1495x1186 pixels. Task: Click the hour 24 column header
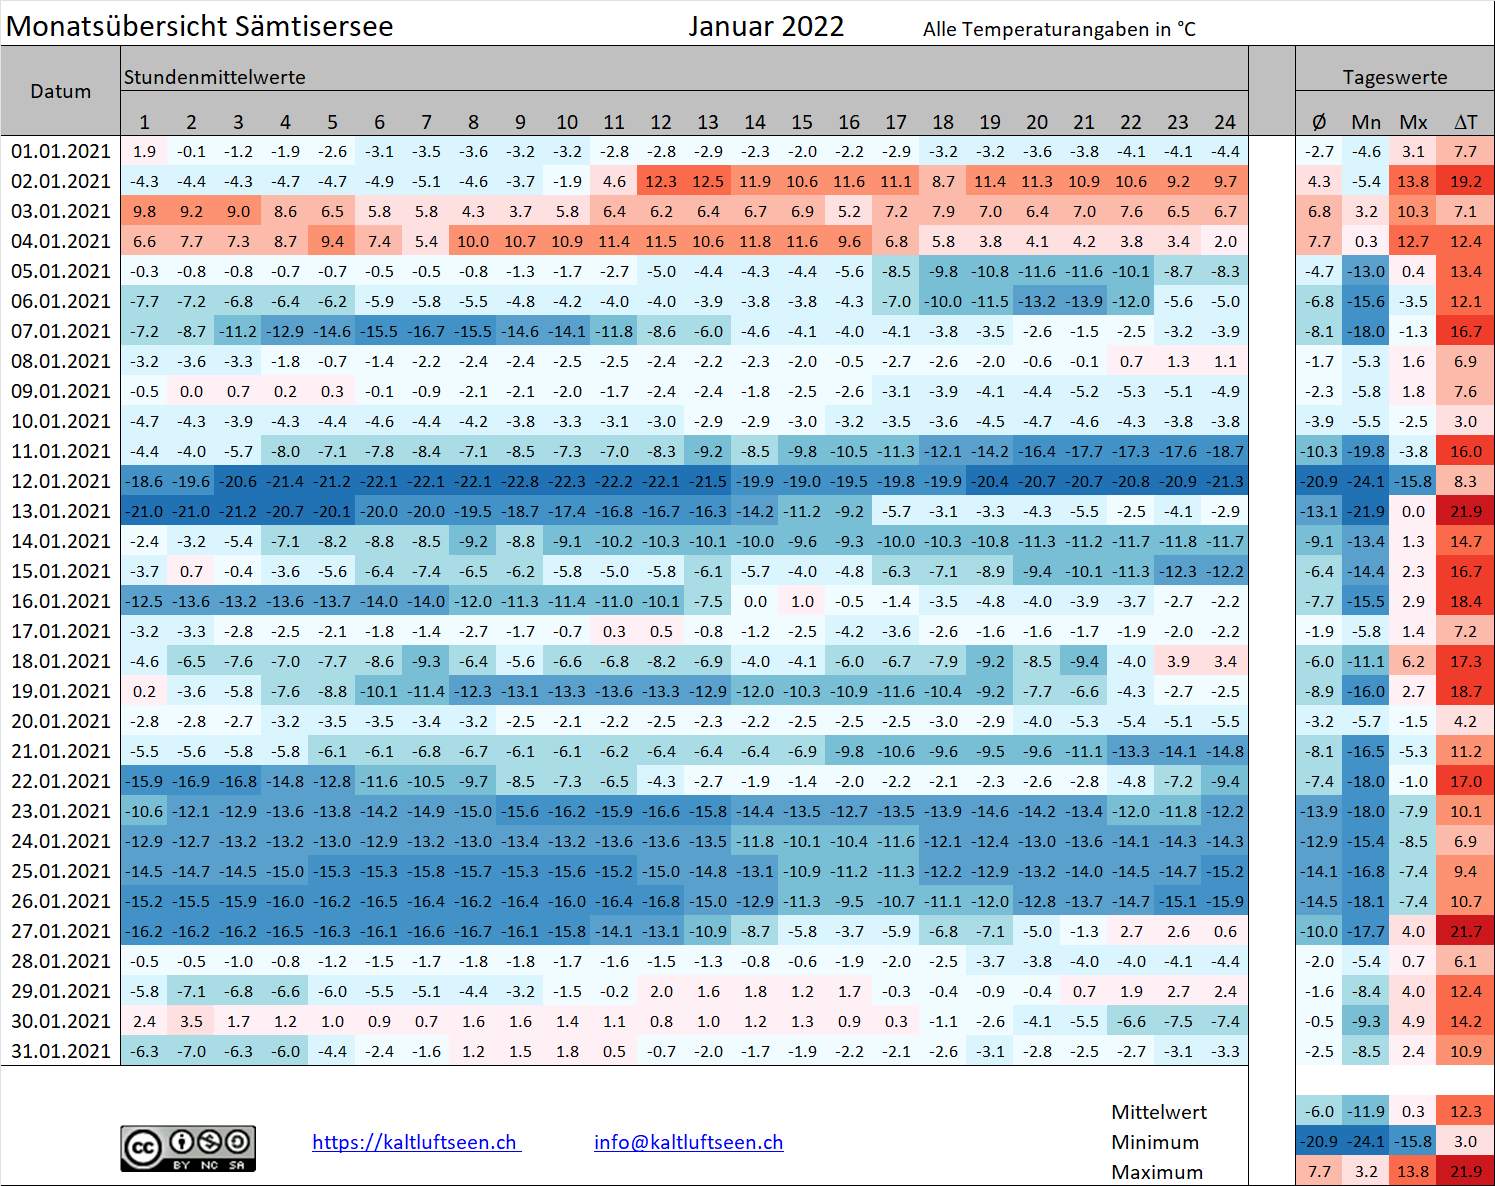(x=1225, y=122)
